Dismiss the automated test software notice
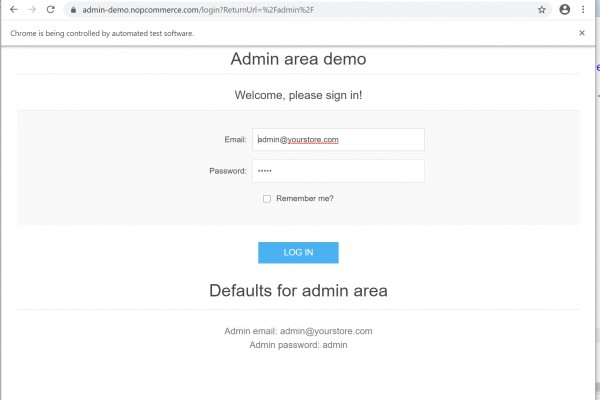Image resolution: width=600 pixels, height=400 pixels. 582,33
